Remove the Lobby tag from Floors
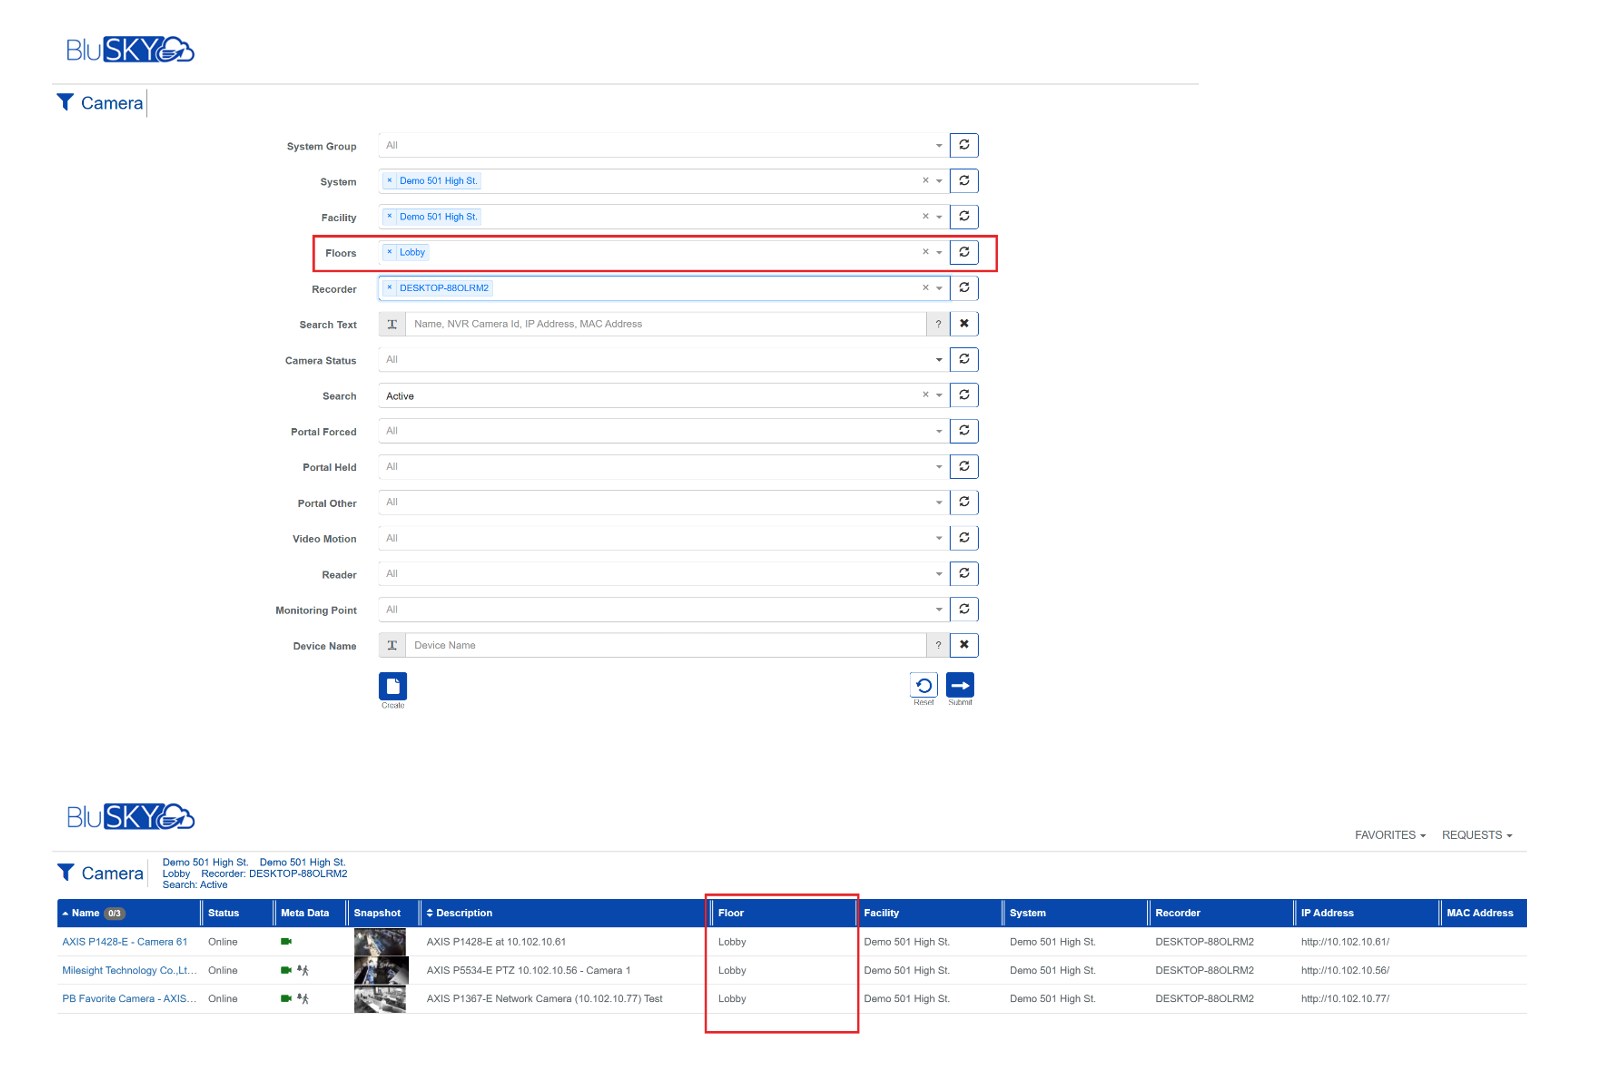Screen dimensions: 1606x1070 [390, 252]
